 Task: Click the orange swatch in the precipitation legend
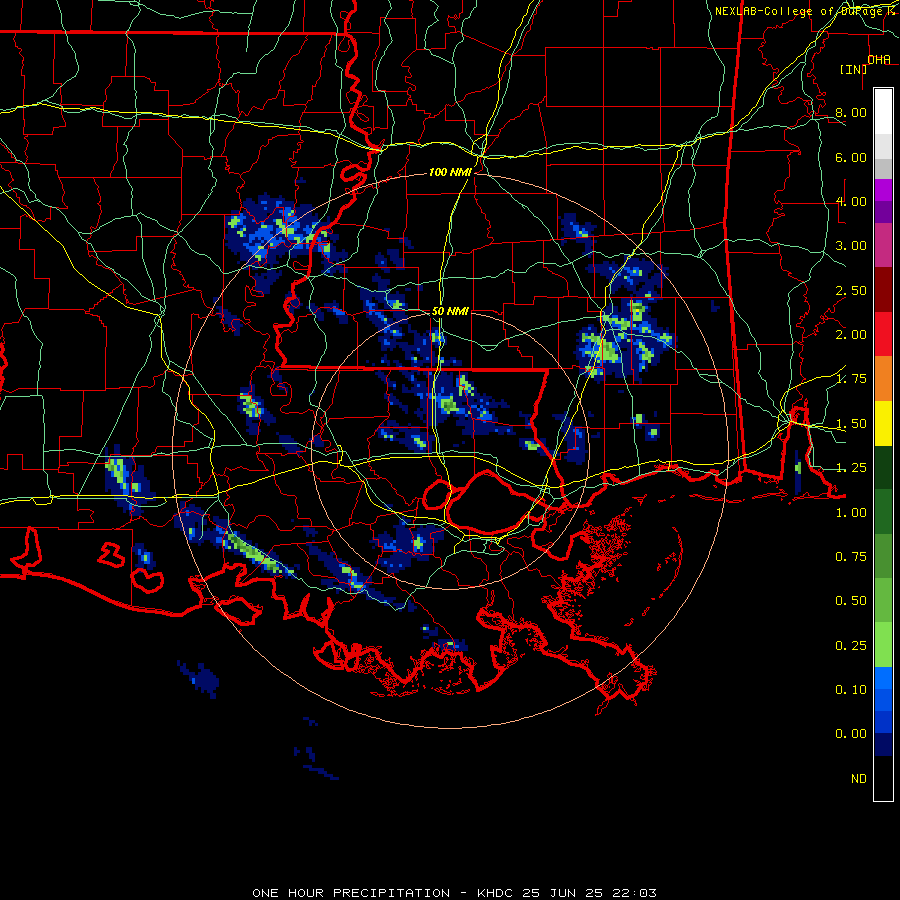(x=883, y=378)
